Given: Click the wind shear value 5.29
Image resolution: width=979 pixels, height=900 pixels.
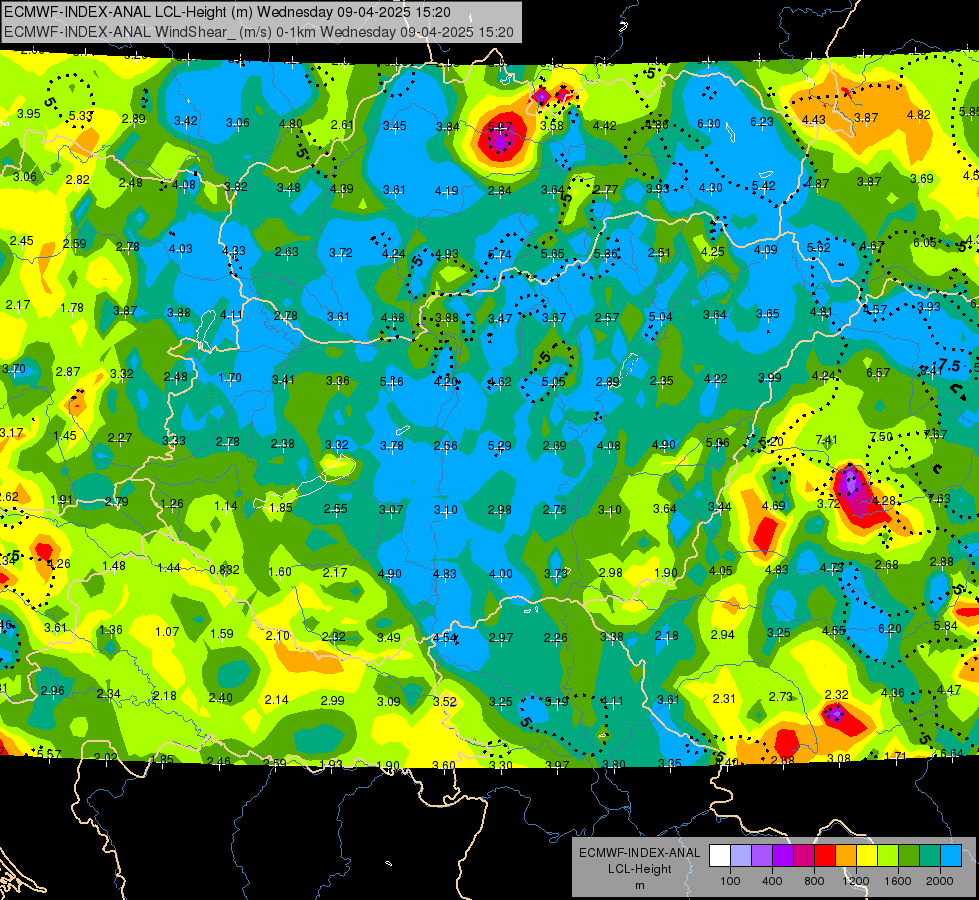Looking at the screenshot, I should [x=499, y=445].
